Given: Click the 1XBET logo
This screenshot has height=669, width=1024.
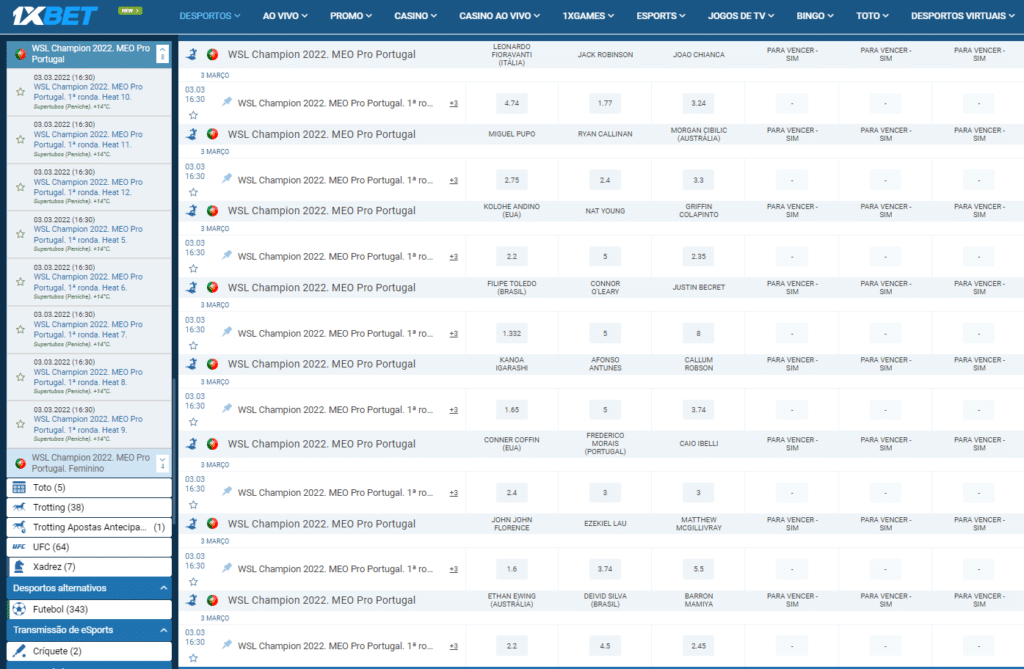Looking at the screenshot, I should pos(55,15).
